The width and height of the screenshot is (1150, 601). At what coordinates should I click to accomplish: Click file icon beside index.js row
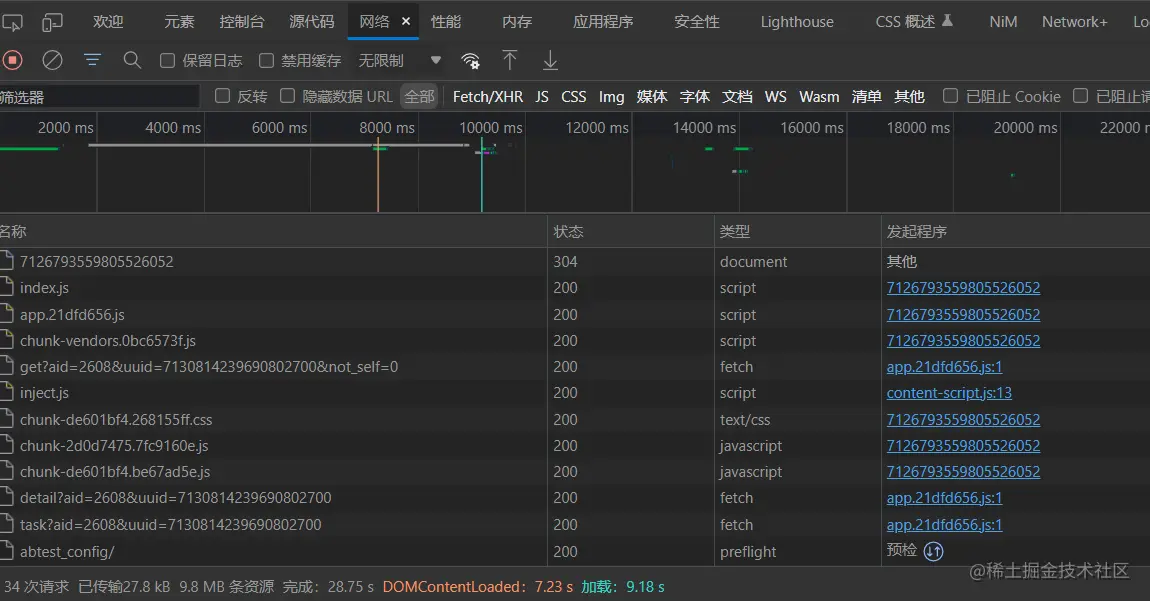(x=7, y=287)
